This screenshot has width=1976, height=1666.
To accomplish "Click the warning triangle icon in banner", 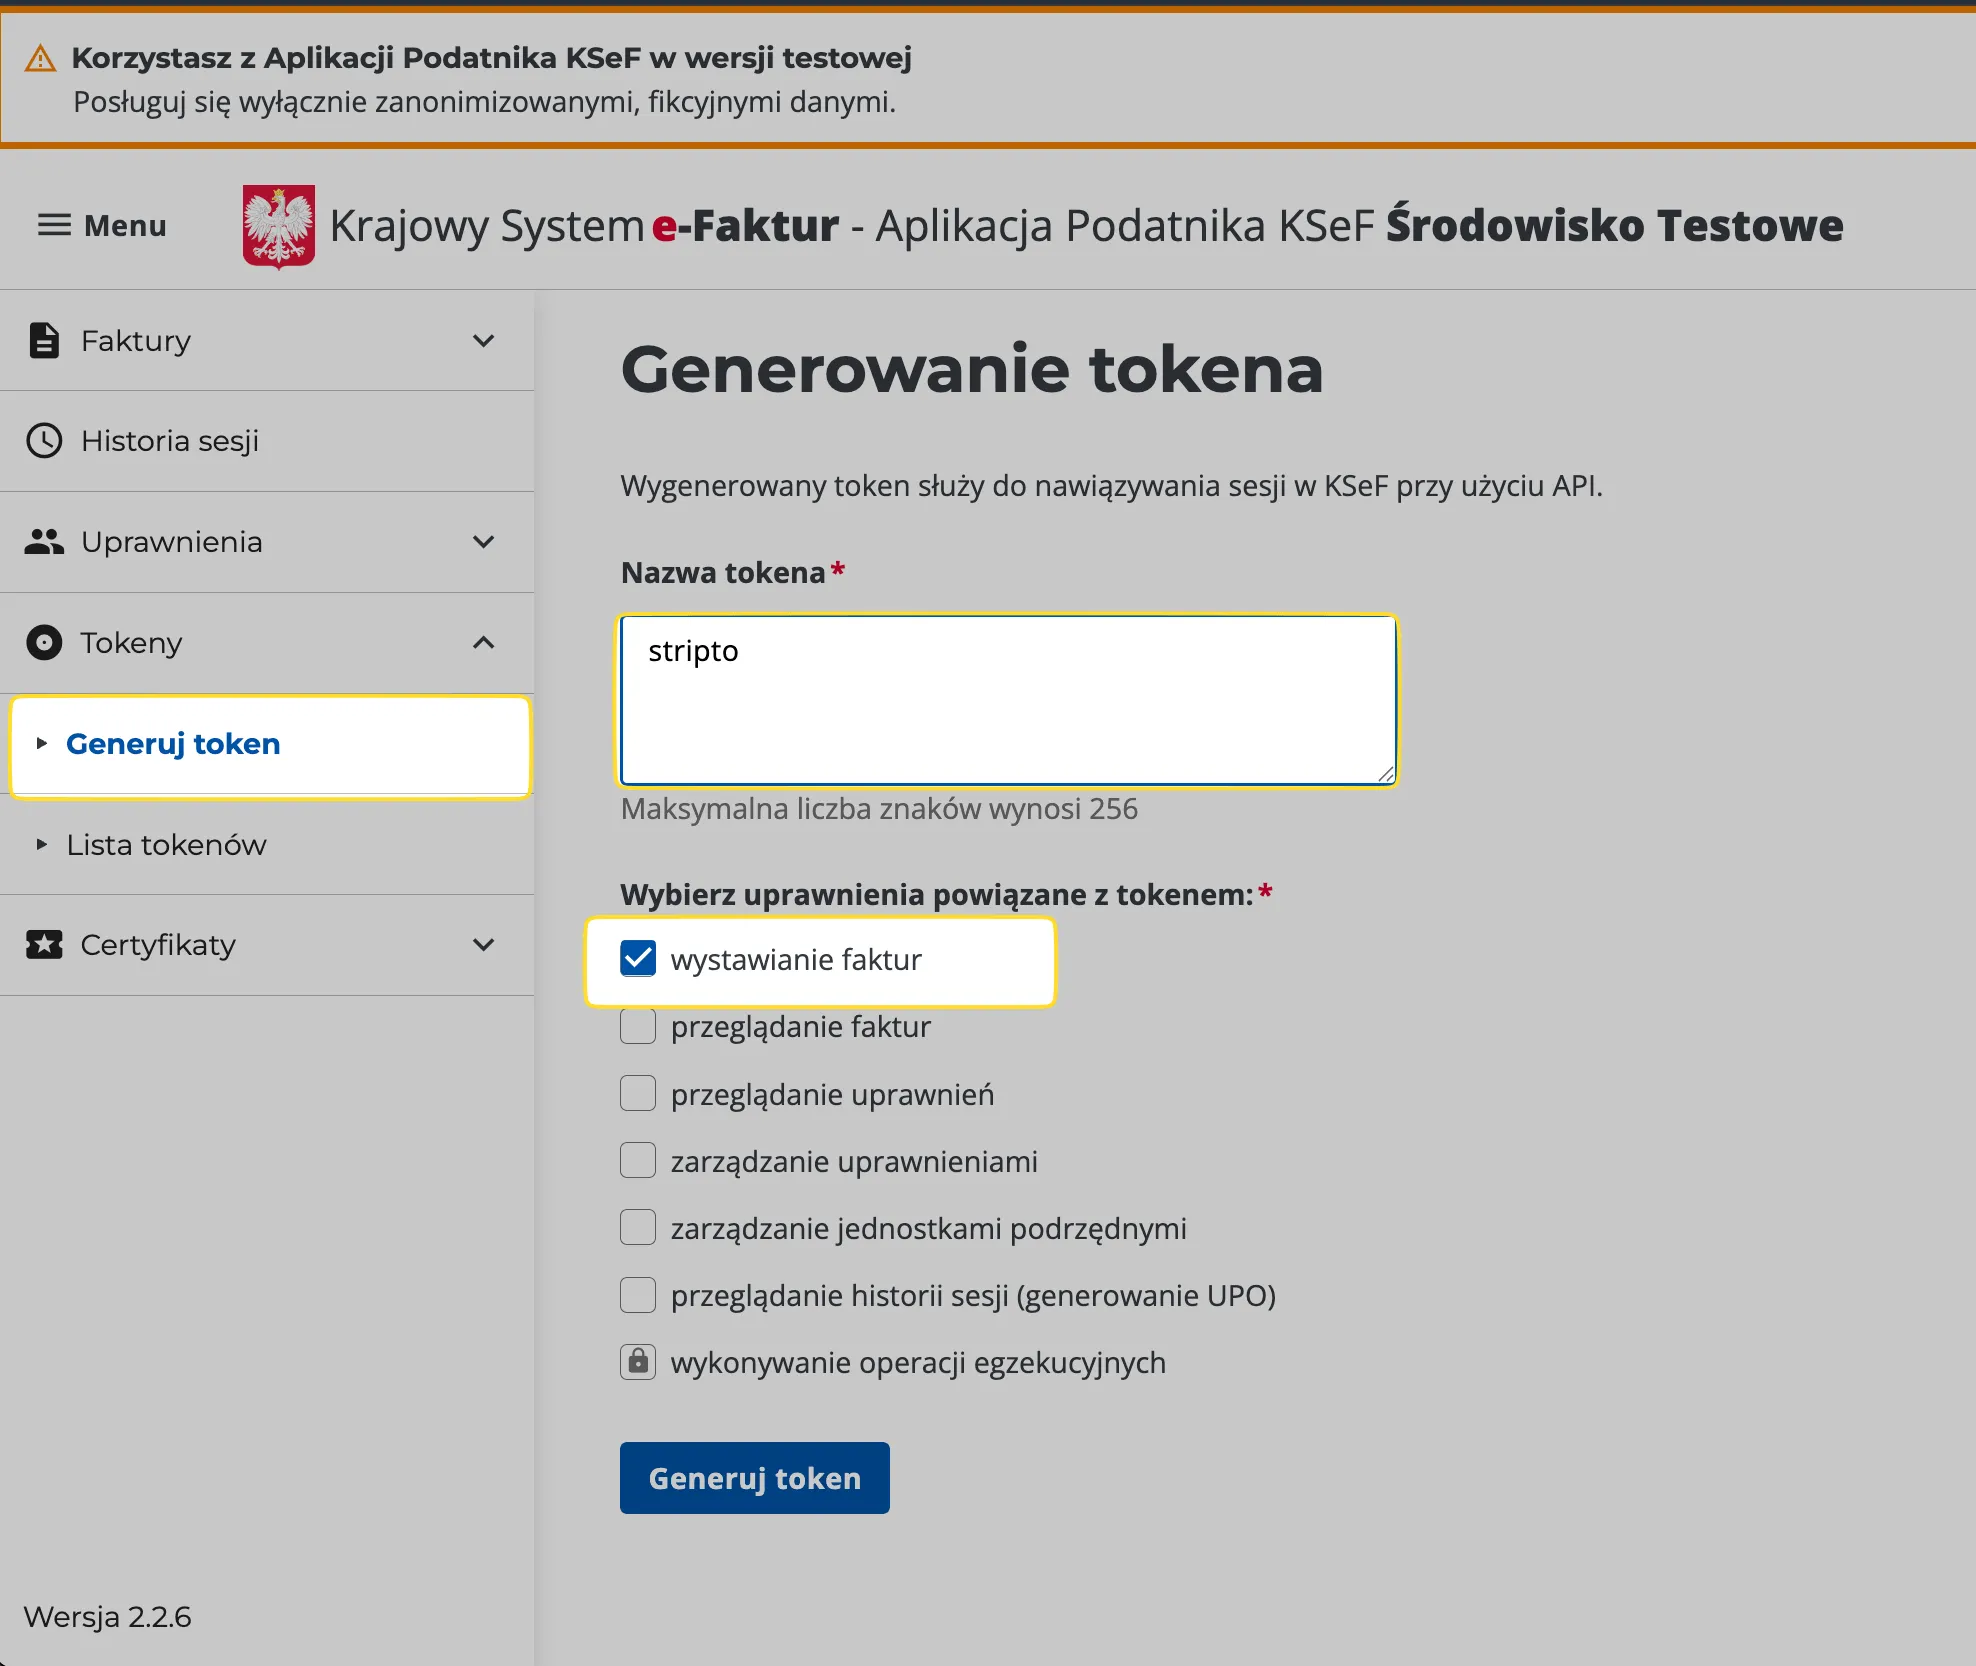I will point(40,58).
